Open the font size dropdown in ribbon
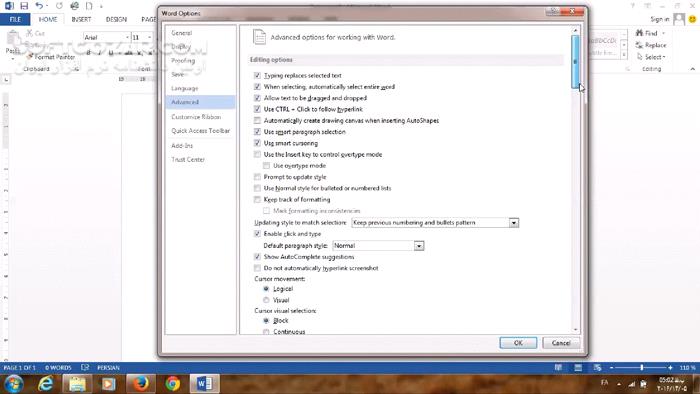Viewport: 700px width, 394px height. tap(150, 37)
